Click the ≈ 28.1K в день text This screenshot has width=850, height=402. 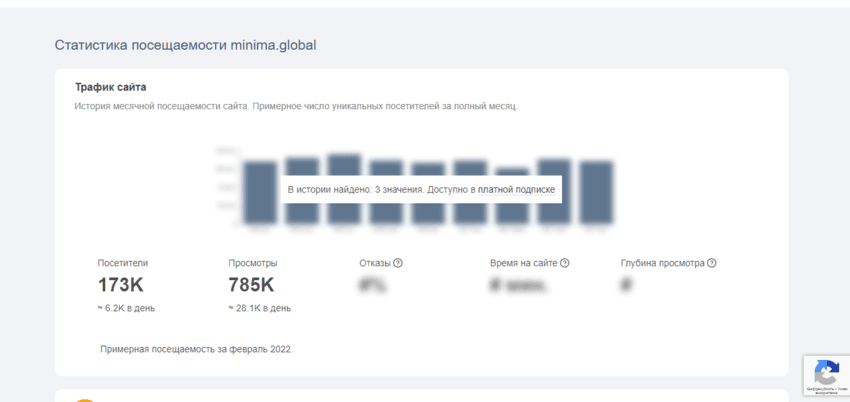click(x=260, y=308)
